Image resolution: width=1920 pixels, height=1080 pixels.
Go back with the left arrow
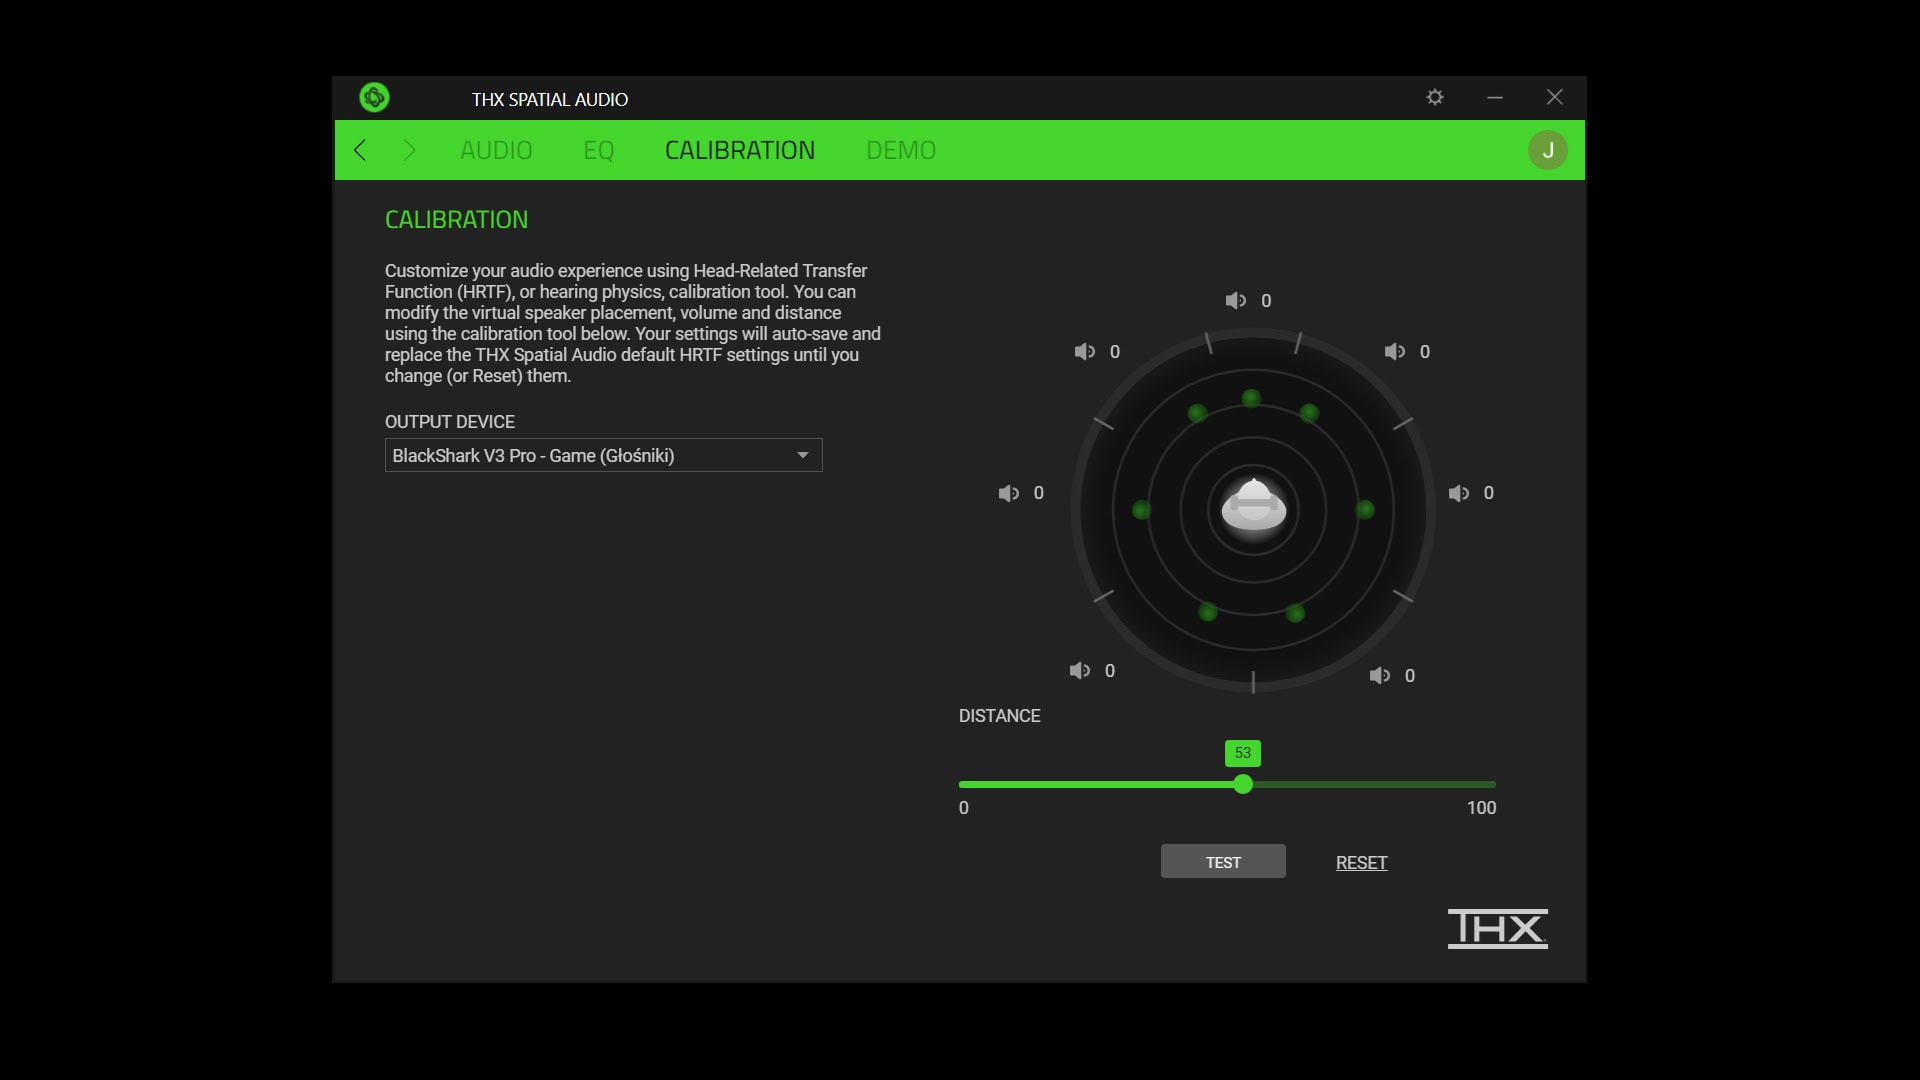[360, 150]
